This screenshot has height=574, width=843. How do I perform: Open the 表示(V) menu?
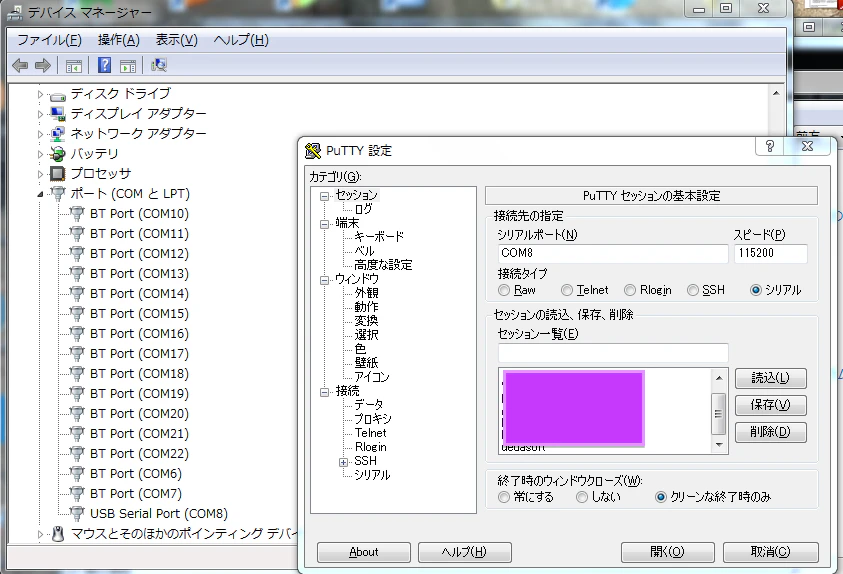(x=176, y=40)
